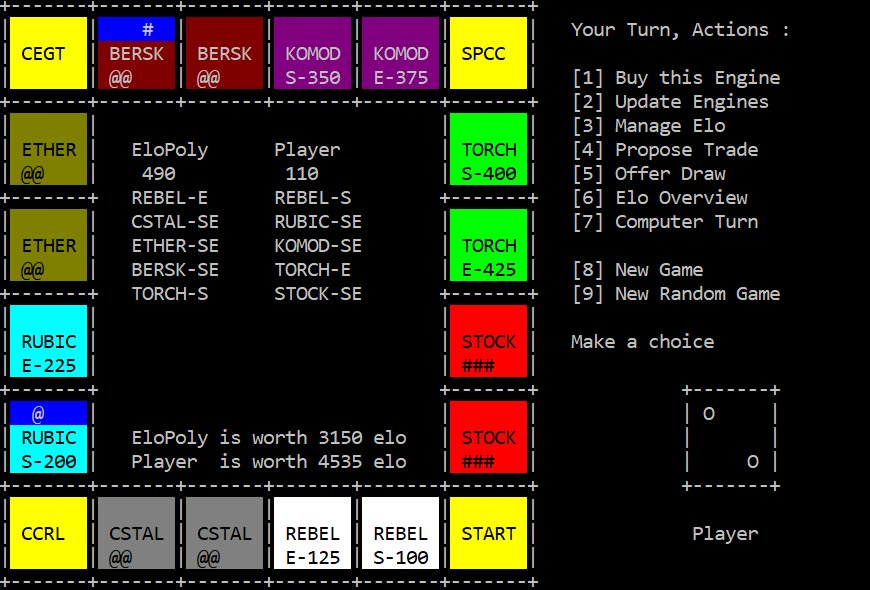Click the ETHER-SE entry

[175, 245]
